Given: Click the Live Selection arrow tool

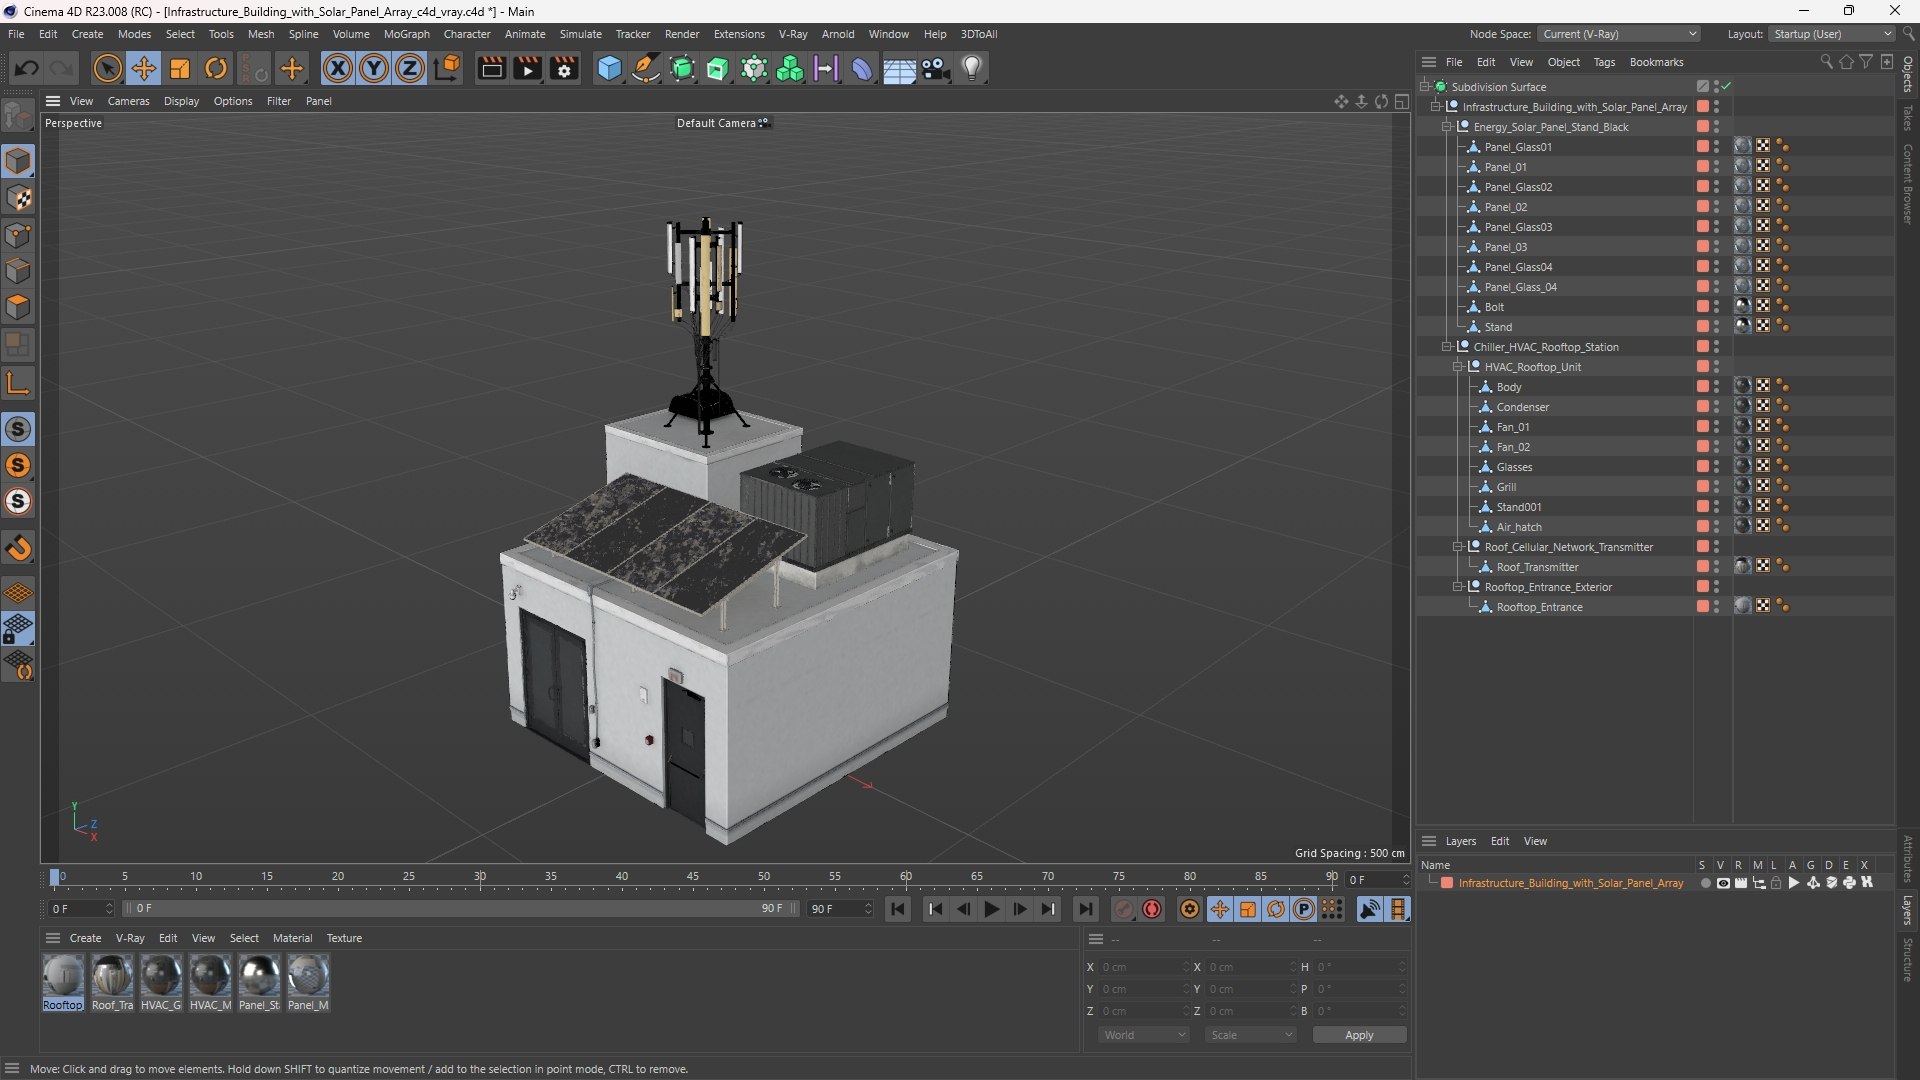Looking at the screenshot, I should pos(107,68).
